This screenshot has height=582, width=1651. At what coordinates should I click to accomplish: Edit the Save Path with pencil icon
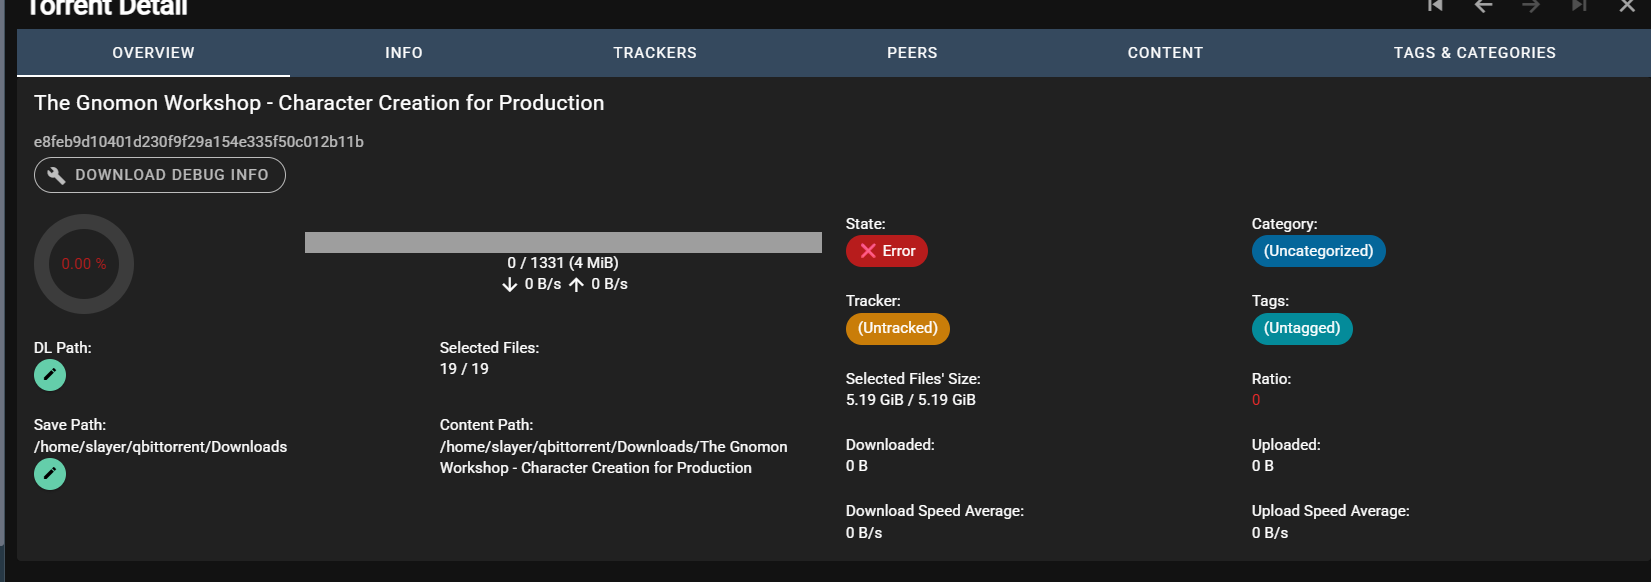tap(50, 474)
